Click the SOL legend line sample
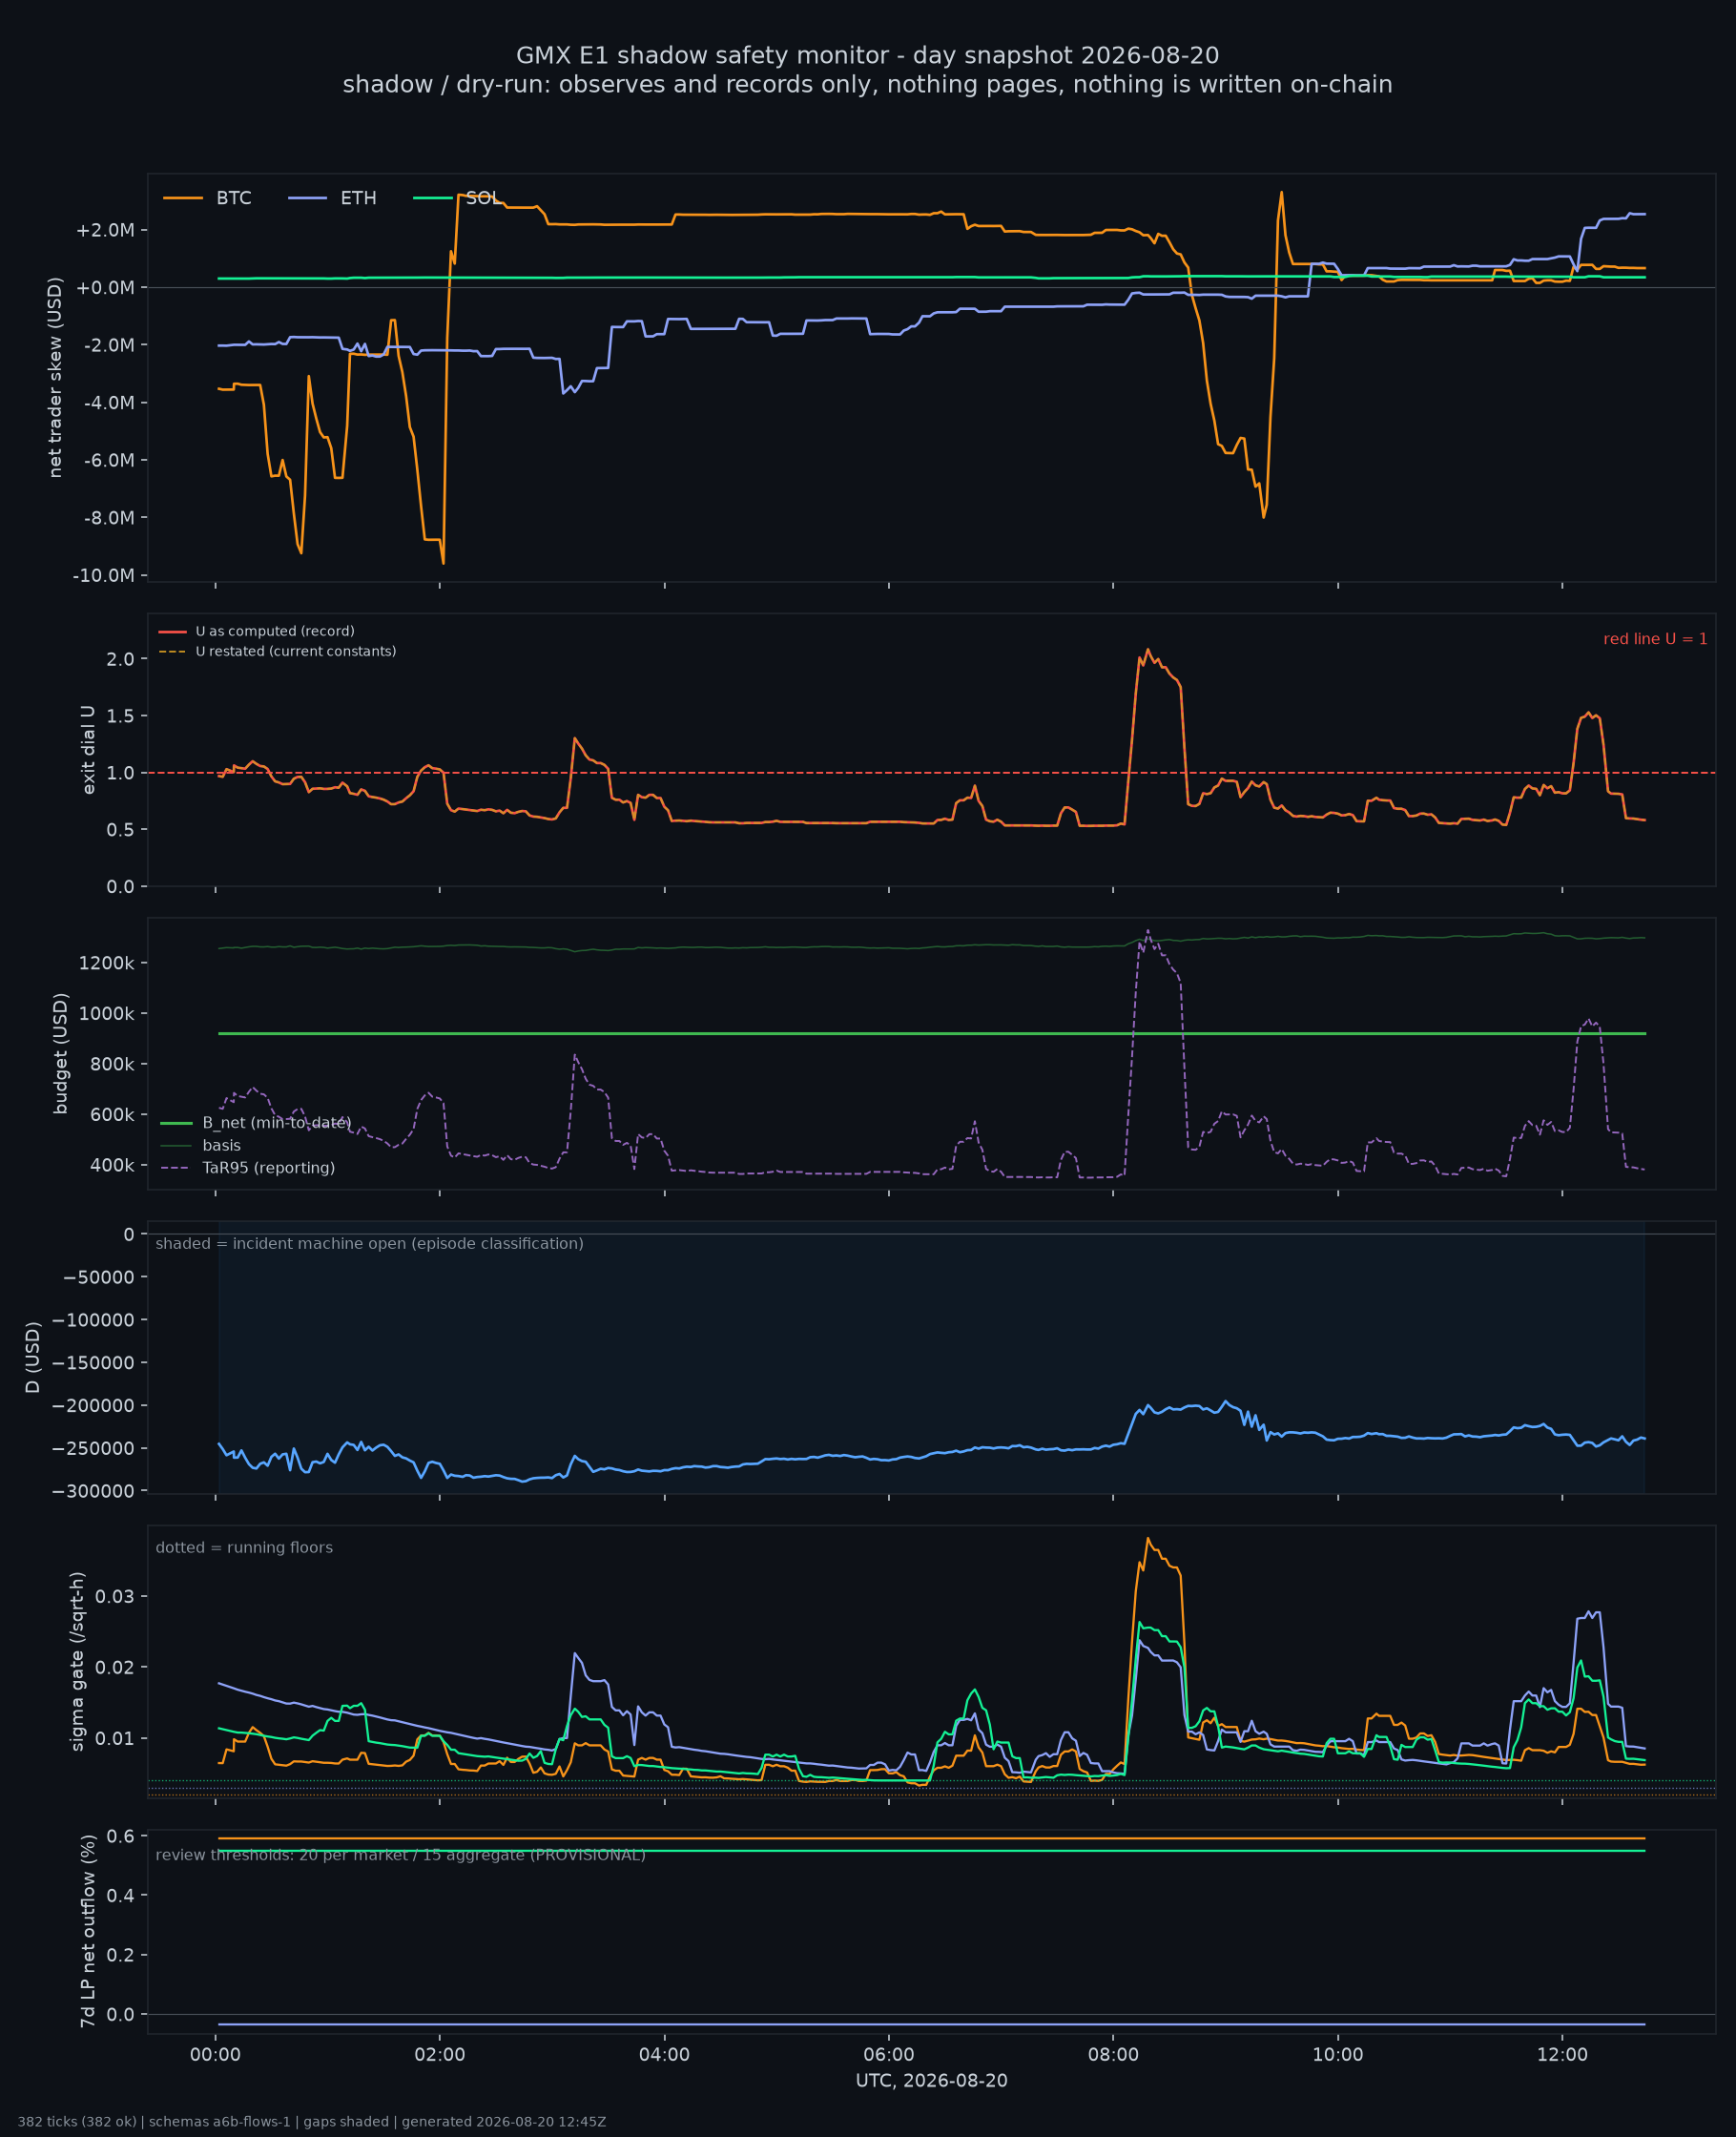The width and height of the screenshot is (1736, 2137). point(433,199)
